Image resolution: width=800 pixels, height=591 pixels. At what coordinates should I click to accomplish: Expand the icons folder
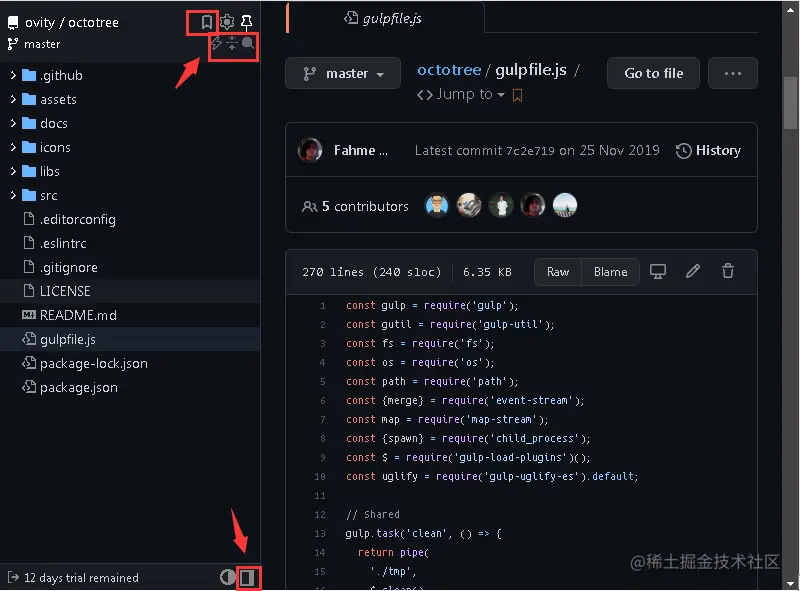click(x=13, y=147)
